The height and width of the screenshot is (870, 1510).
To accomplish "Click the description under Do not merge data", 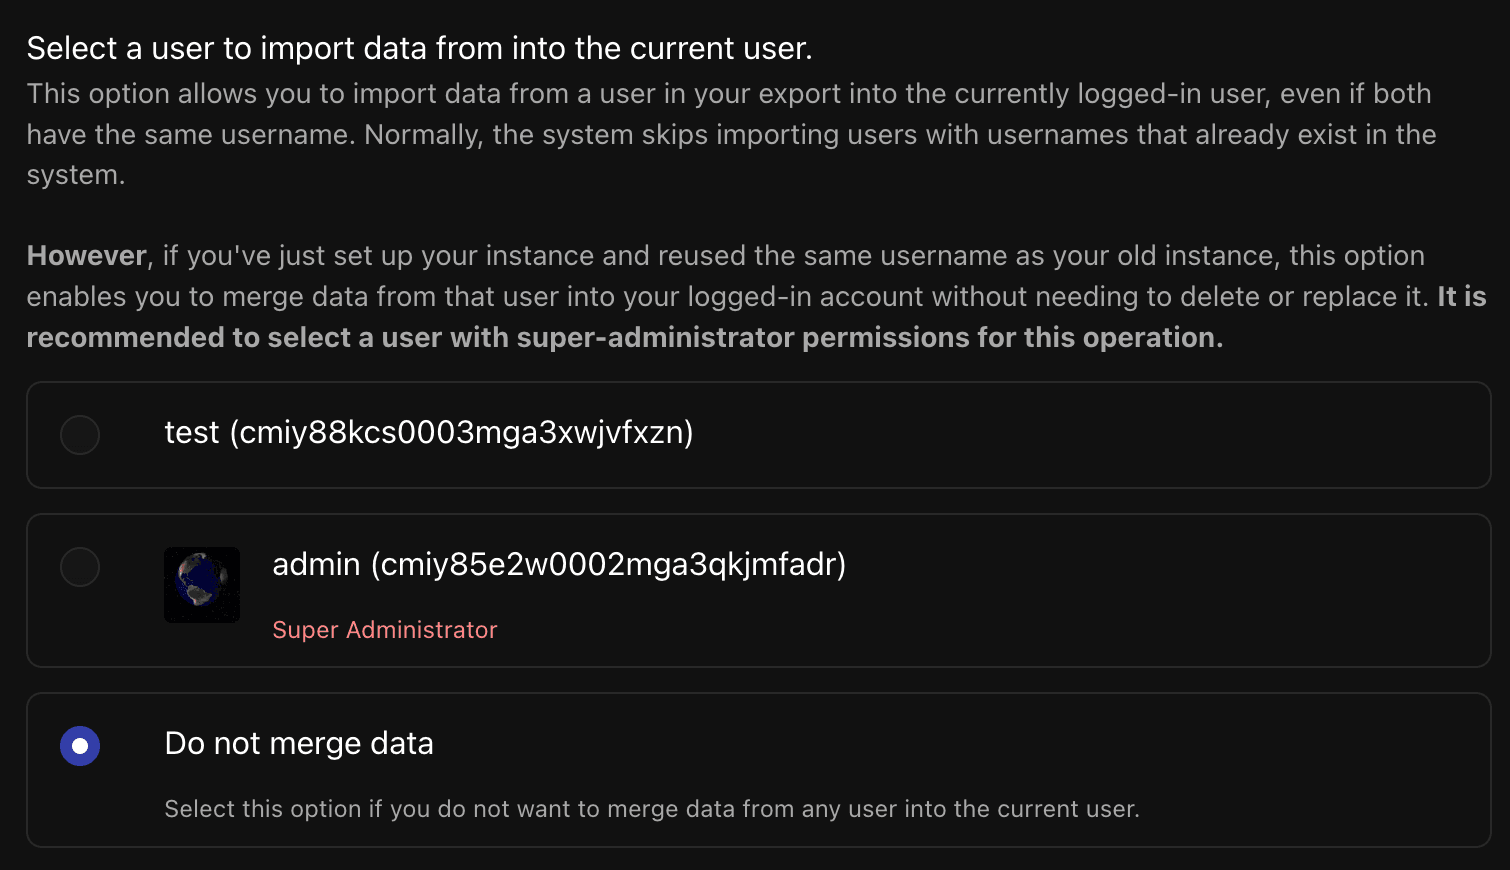I will 651,809.
